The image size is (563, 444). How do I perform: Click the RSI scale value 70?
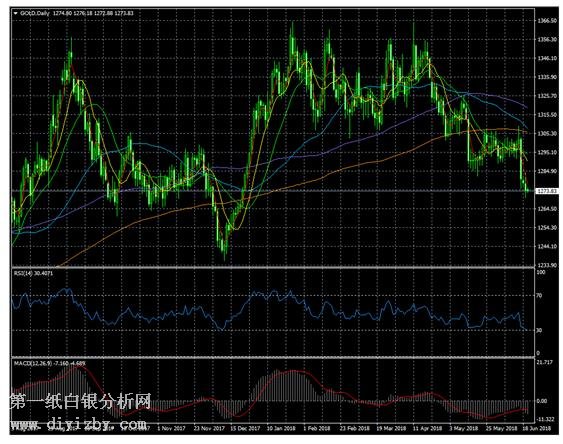coord(539,296)
